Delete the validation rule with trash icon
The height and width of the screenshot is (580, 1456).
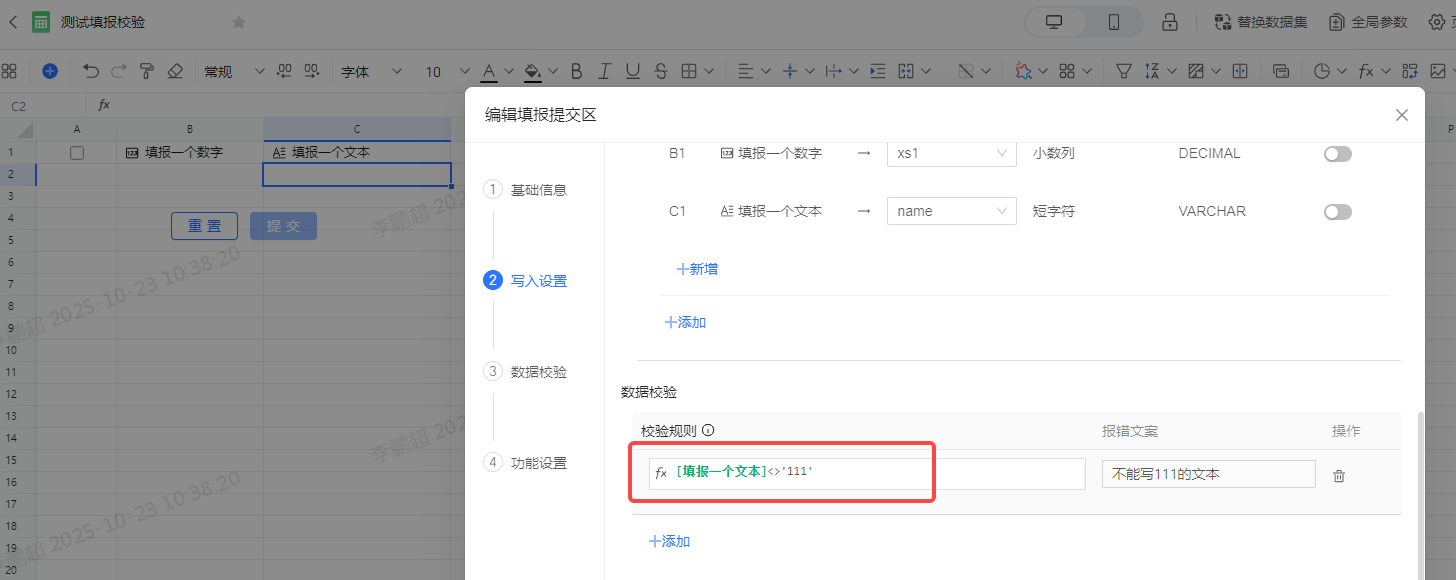click(1338, 476)
